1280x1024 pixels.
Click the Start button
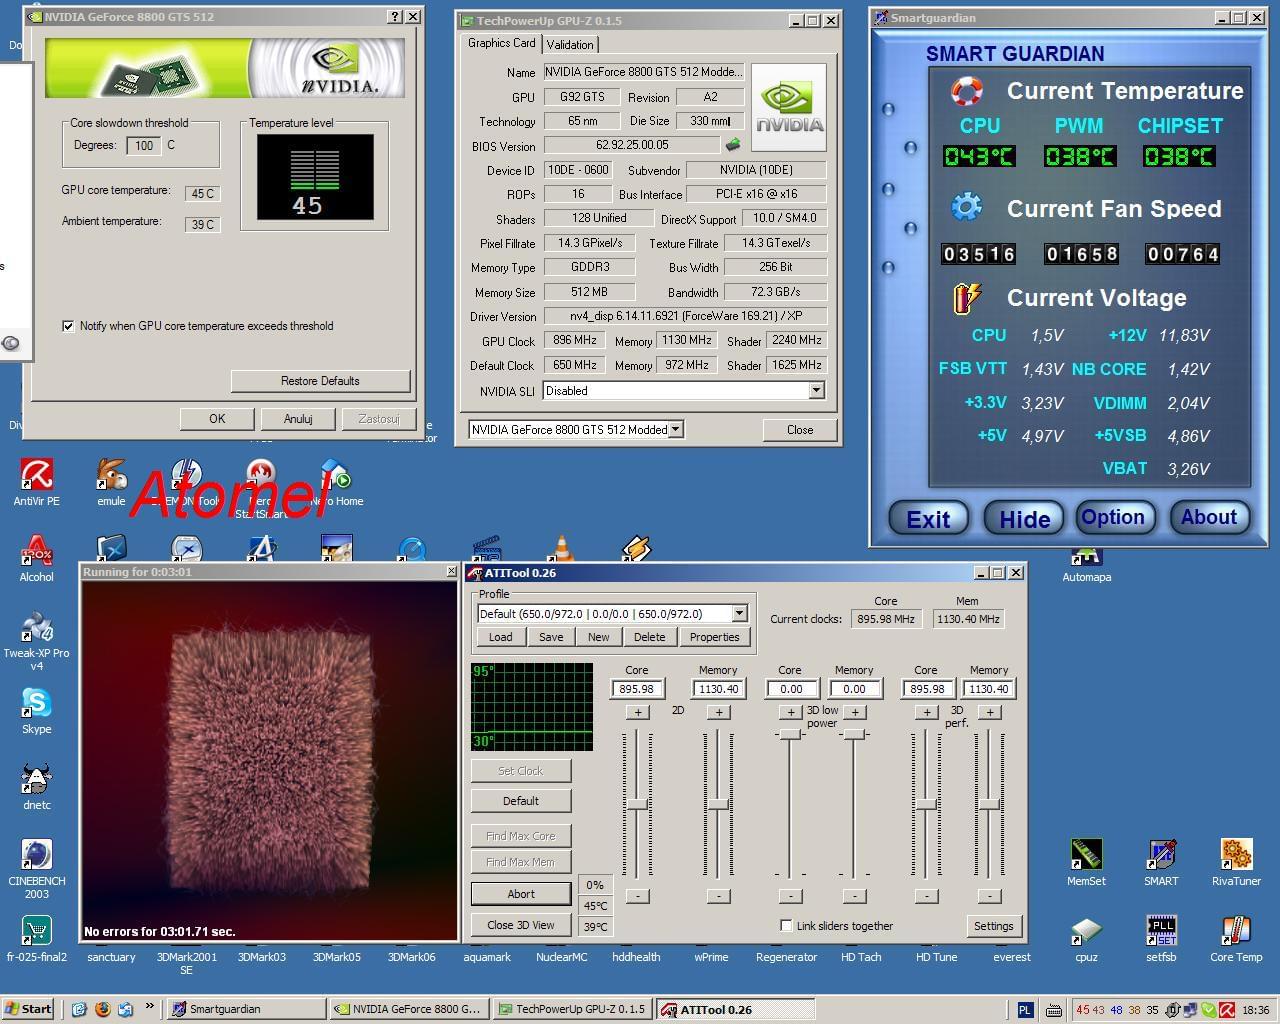coord(28,1009)
